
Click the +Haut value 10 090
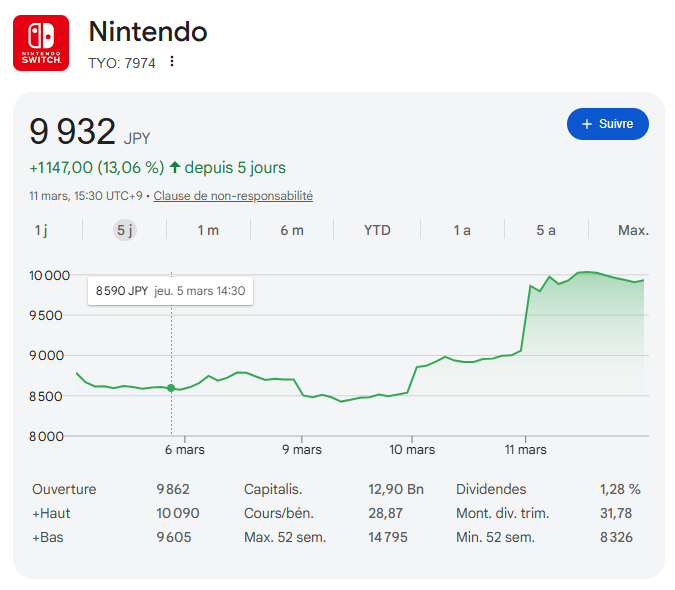(177, 513)
